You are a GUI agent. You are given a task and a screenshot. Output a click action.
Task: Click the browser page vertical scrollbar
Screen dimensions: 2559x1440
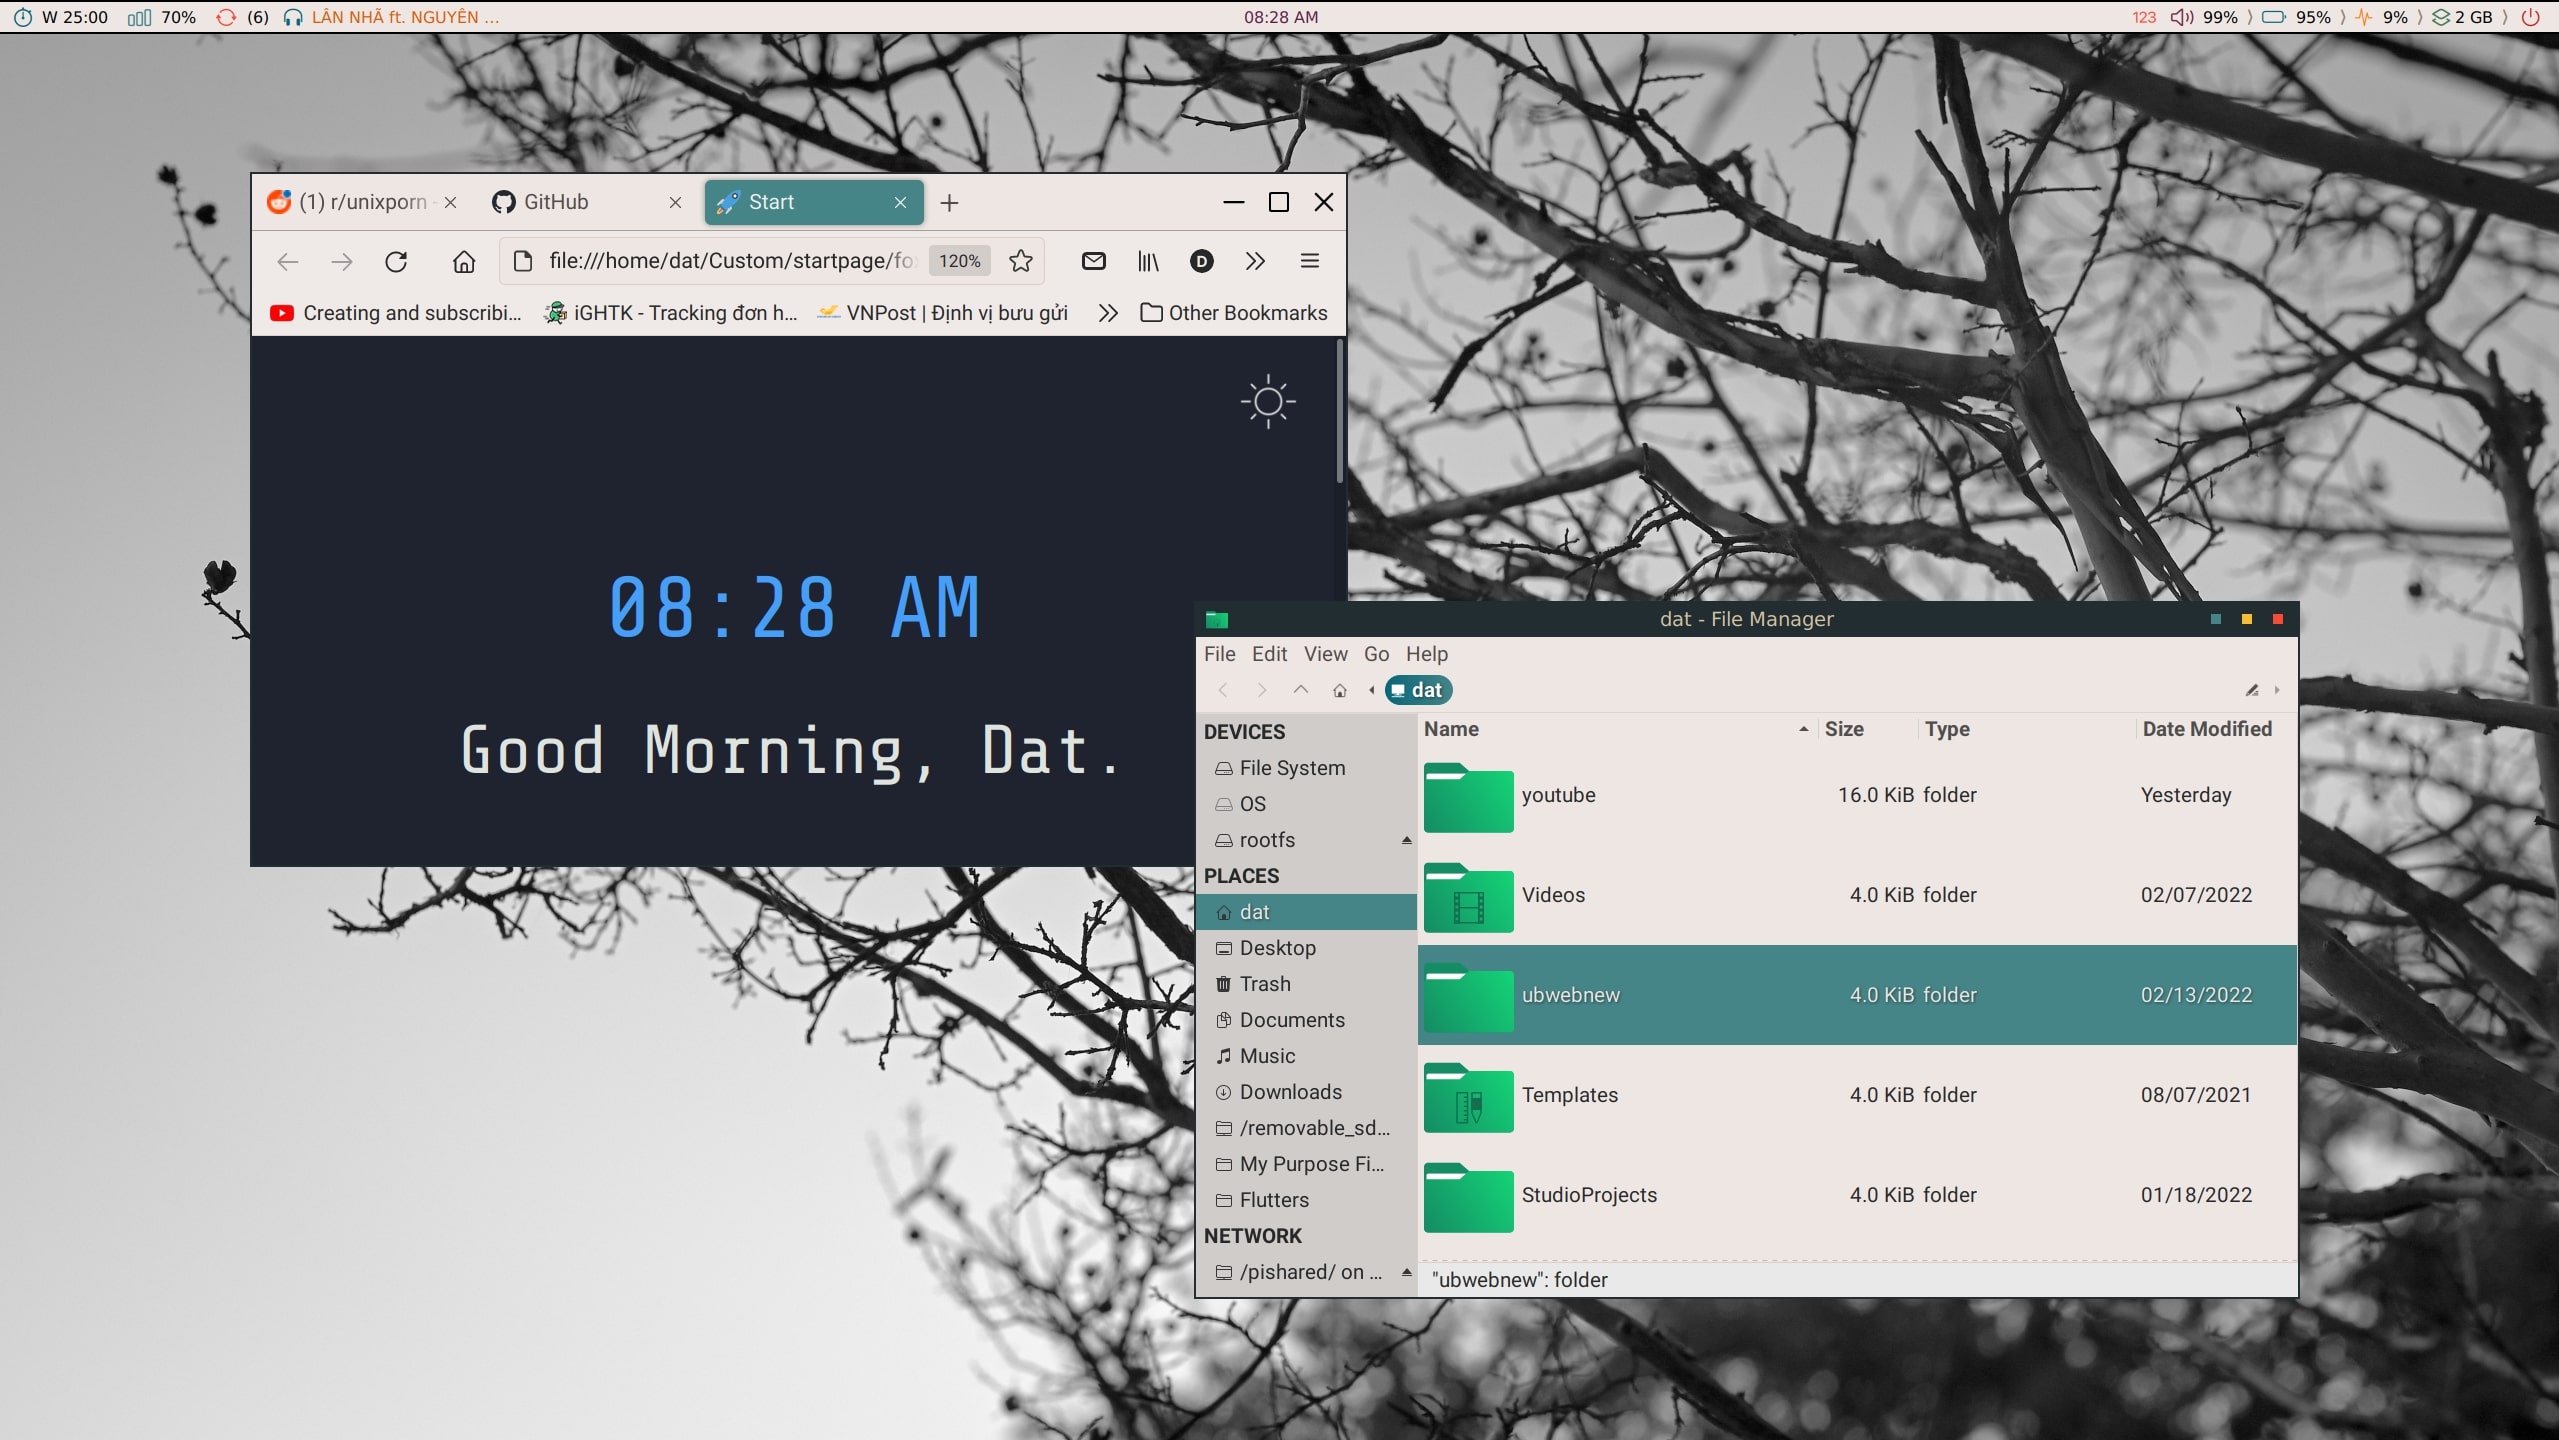pyautogui.click(x=1339, y=412)
